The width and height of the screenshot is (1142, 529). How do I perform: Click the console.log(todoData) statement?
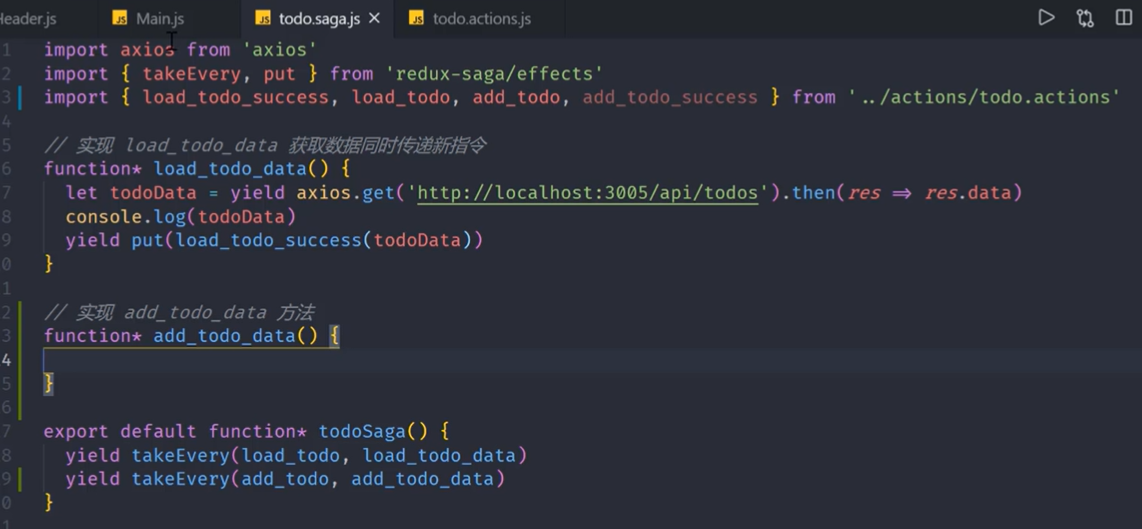(181, 217)
